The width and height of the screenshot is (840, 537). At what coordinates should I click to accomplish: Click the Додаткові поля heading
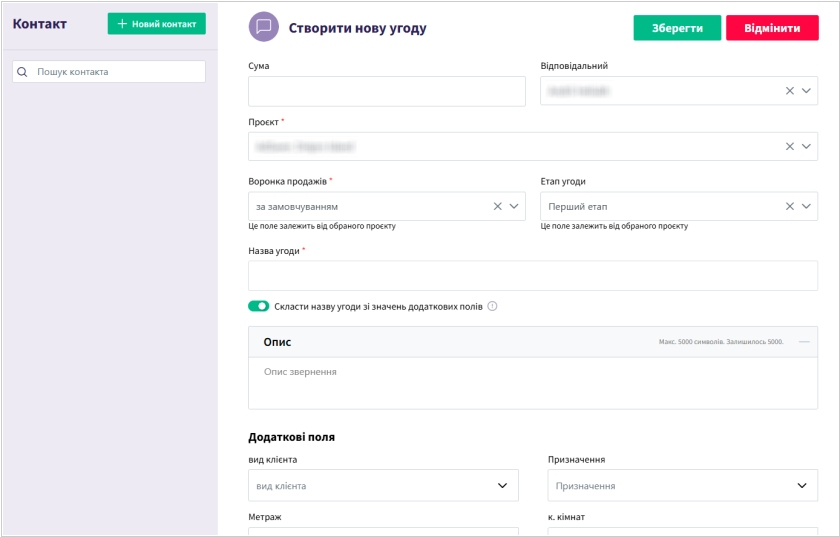[291, 437]
